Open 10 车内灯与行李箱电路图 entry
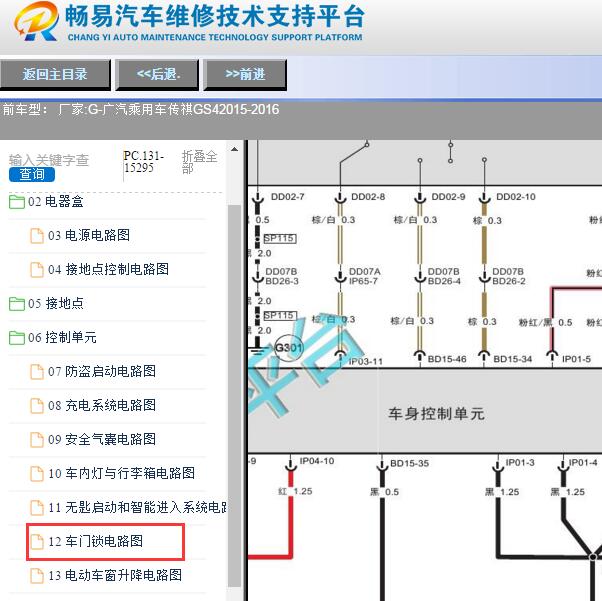Viewport: 602px width, 601px height. click(121, 473)
